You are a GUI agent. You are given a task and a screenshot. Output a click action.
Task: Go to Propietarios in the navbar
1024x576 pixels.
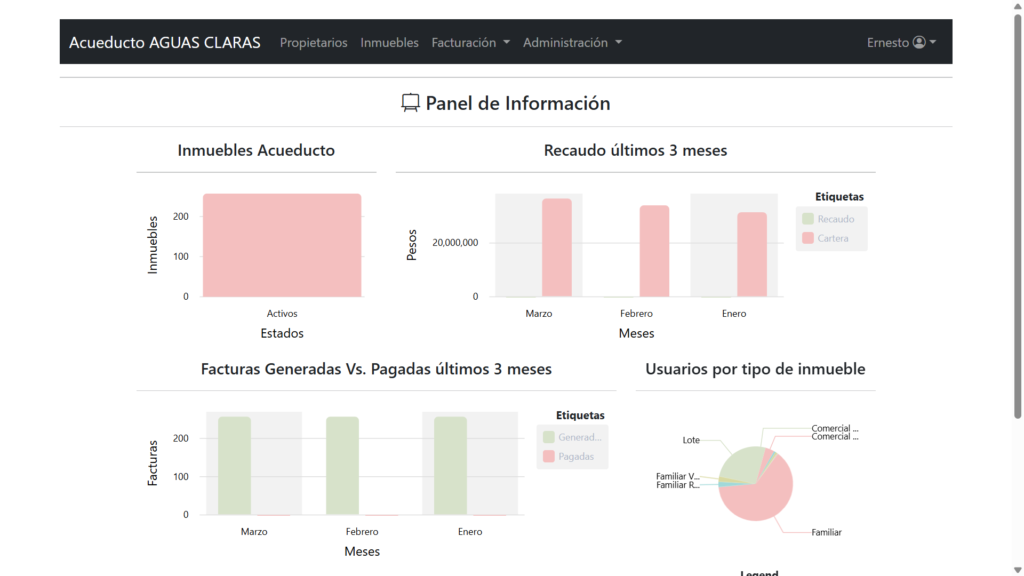tap(314, 43)
